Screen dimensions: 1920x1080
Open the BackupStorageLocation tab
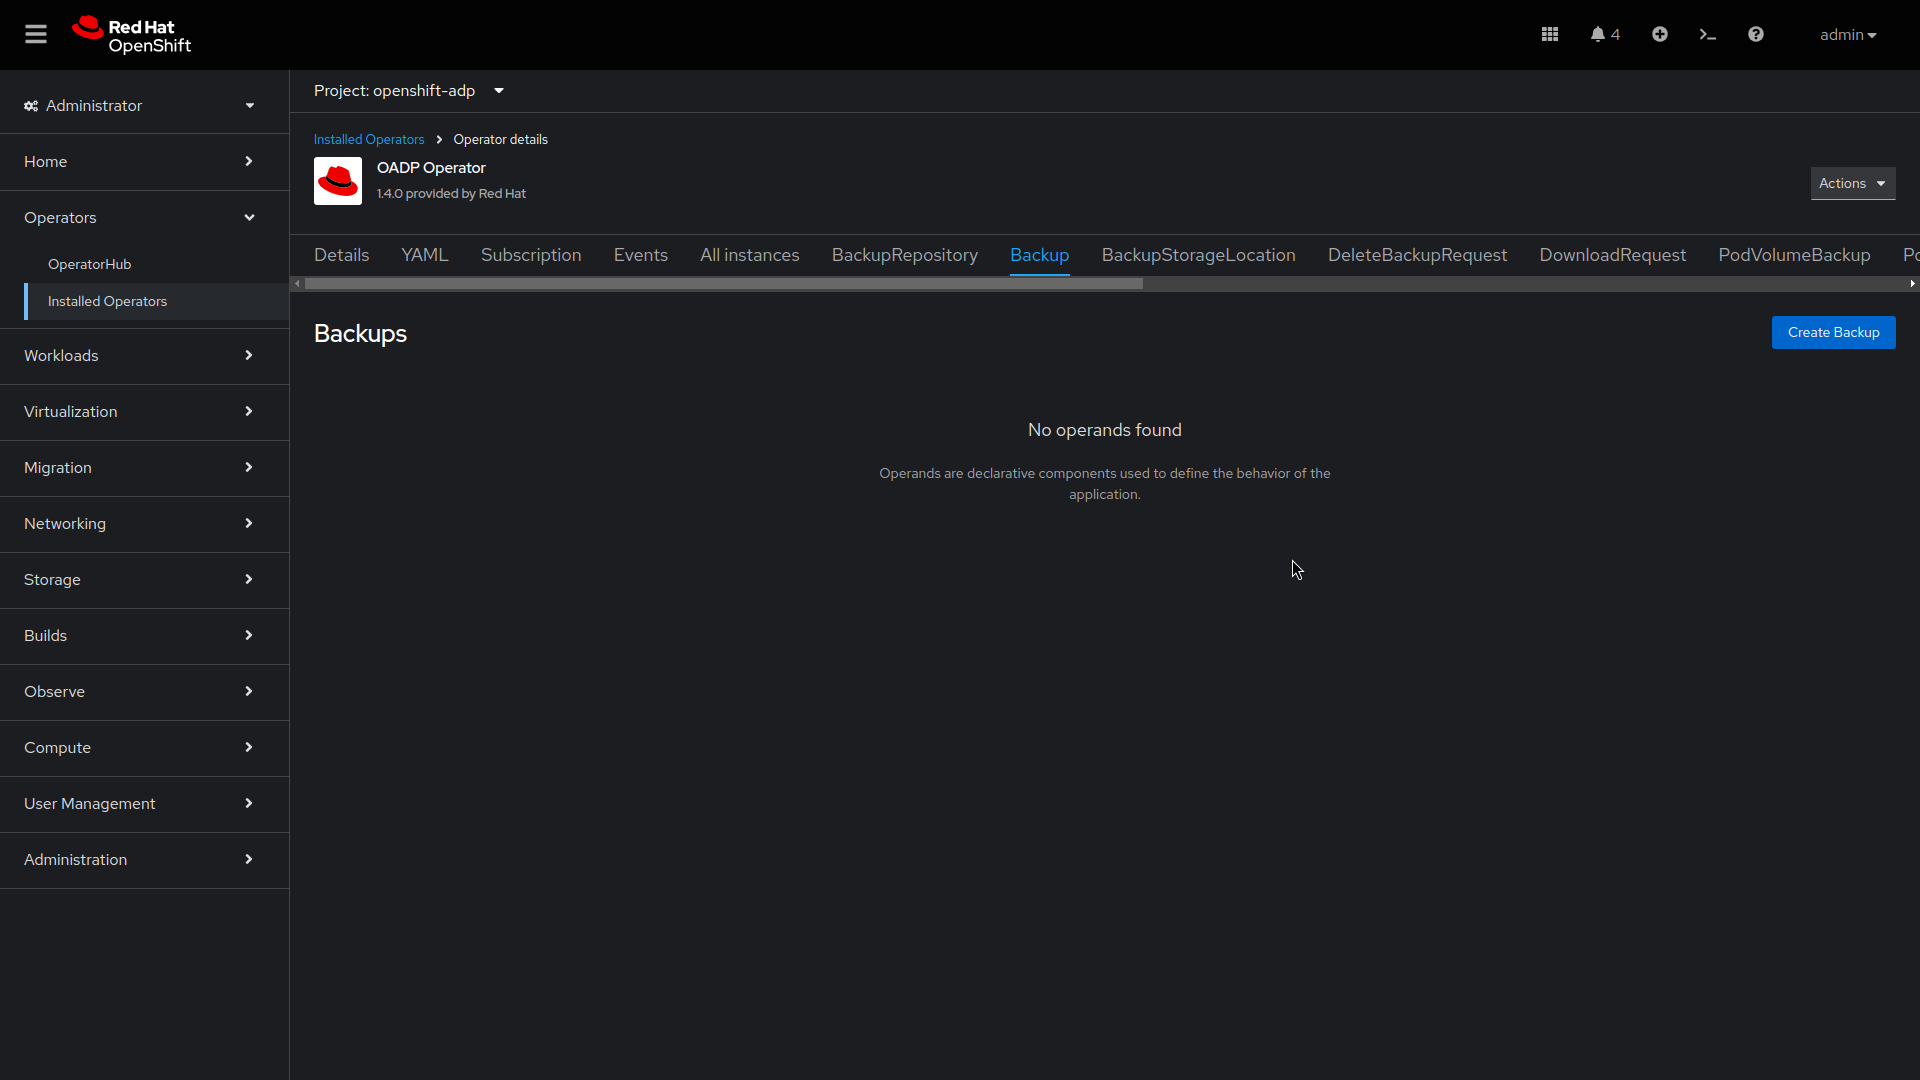point(1198,255)
